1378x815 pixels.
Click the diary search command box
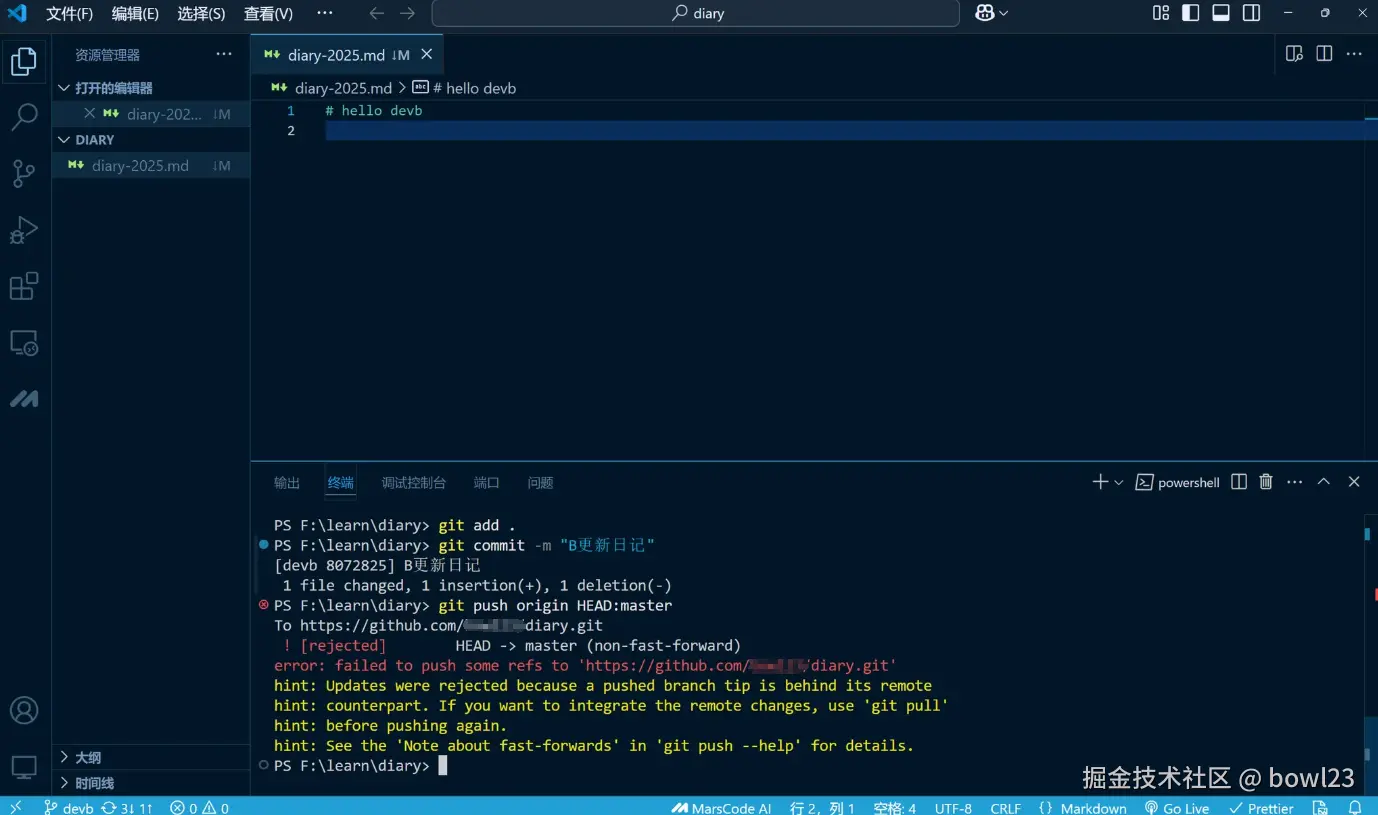click(x=696, y=13)
